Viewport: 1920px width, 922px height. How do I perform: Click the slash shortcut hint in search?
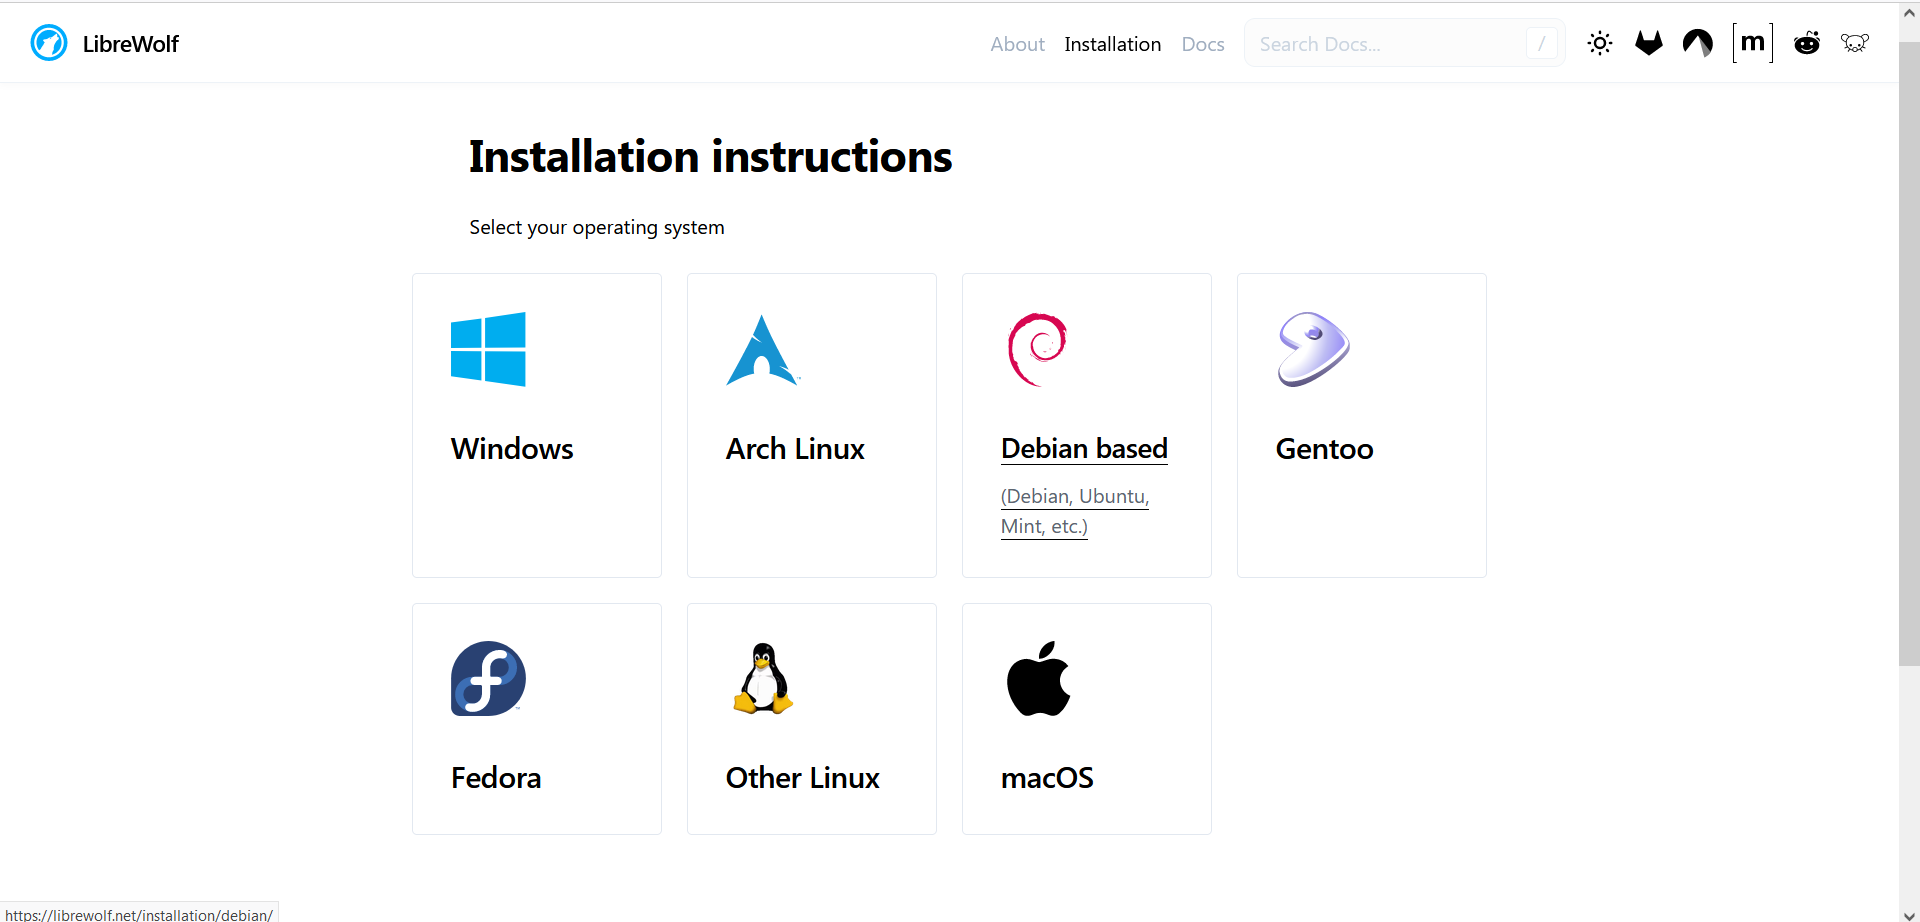coord(1541,44)
